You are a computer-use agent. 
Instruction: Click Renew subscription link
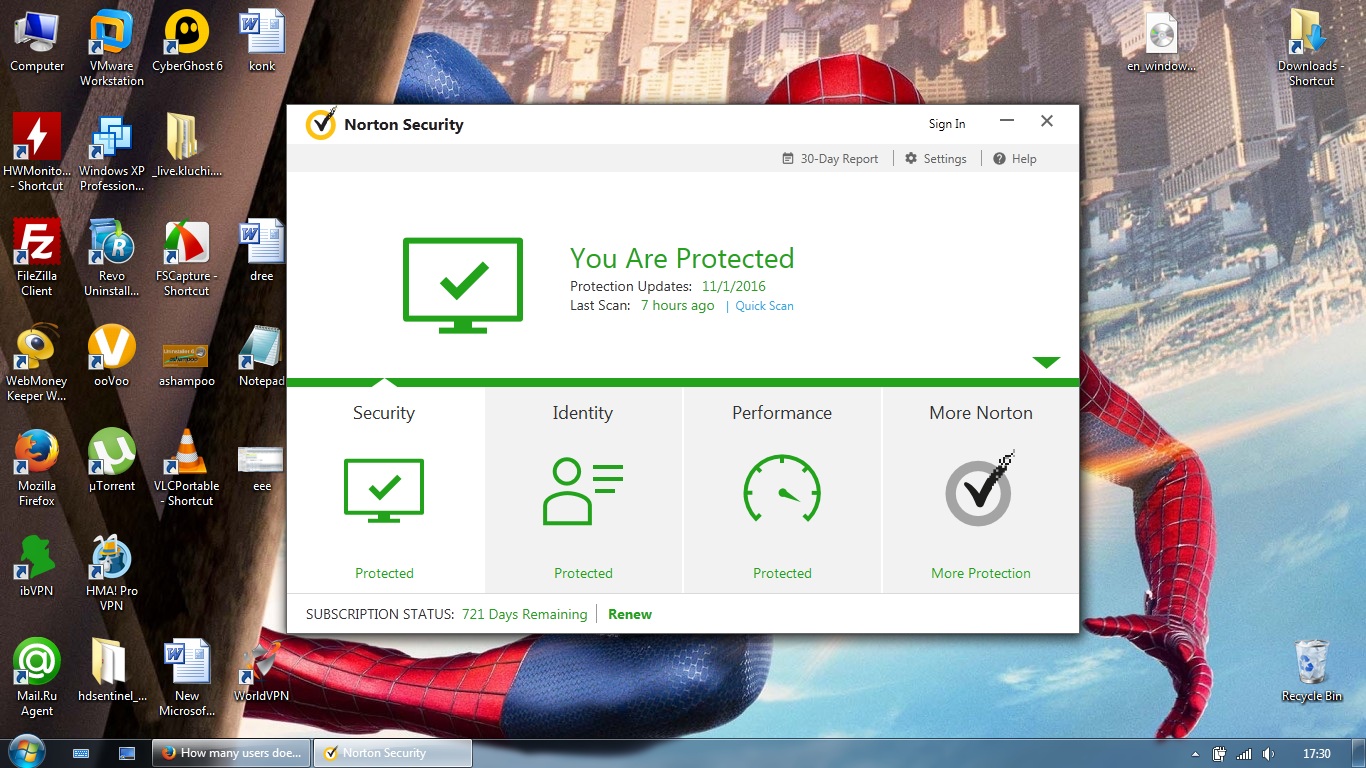(630, 614)
